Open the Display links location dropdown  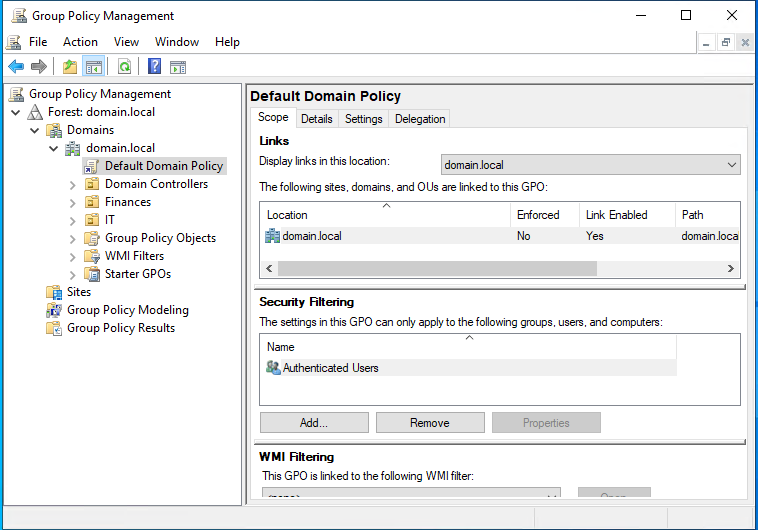pyautogui.click(x=590, y=165)
